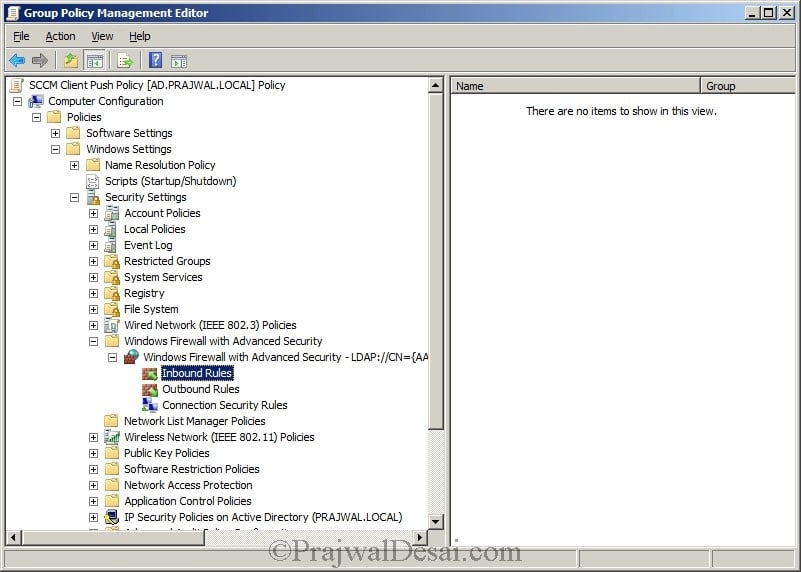Image resolution: width=801 pixels, height=572 pixels.
Task: Click the Forward arrow toolbar icon
Action: click(39, 61)
